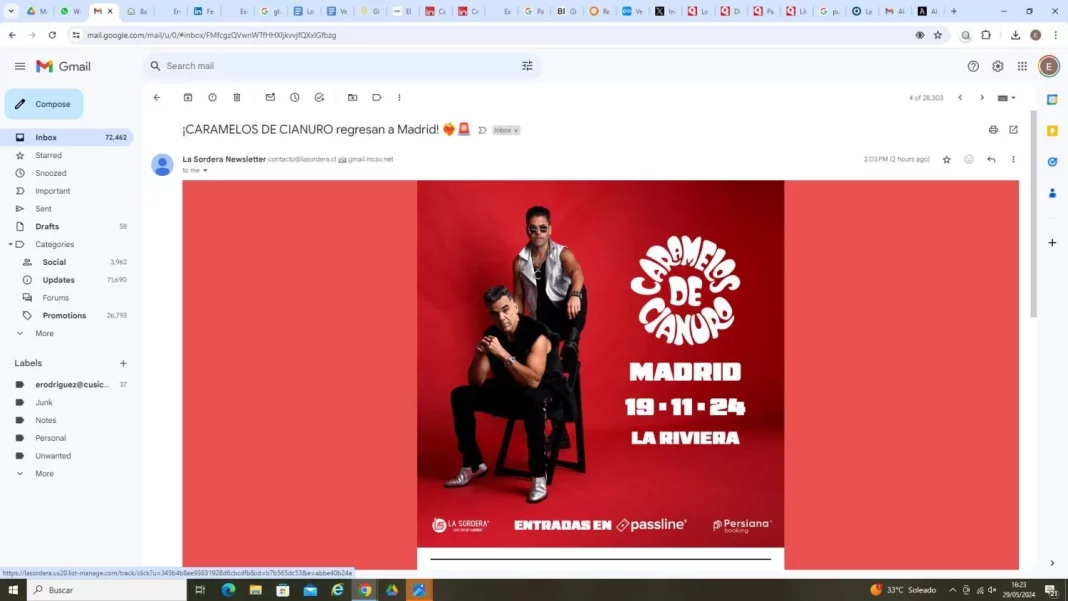Viewport: 1068px width, 601px height.
Task: Collapse the Gmail main menu sidebar
Action: coord(20,66)
